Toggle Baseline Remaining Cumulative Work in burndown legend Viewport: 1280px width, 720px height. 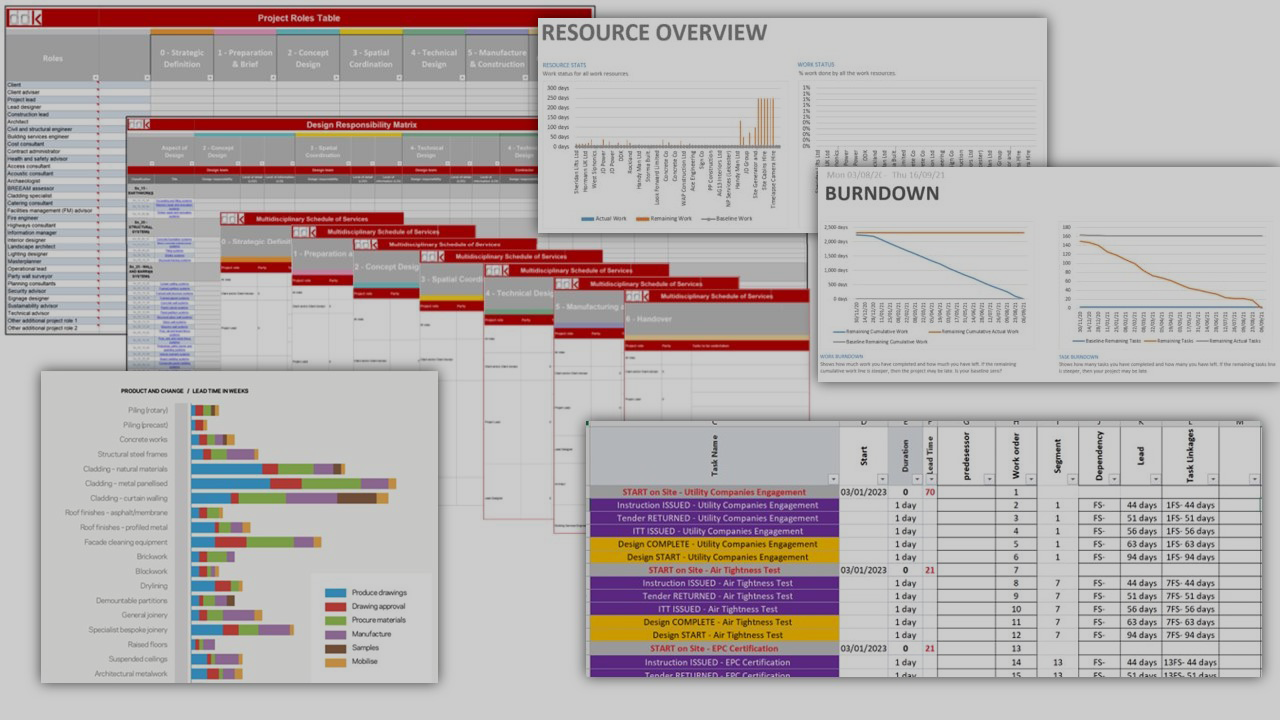(x=886, y=342)
